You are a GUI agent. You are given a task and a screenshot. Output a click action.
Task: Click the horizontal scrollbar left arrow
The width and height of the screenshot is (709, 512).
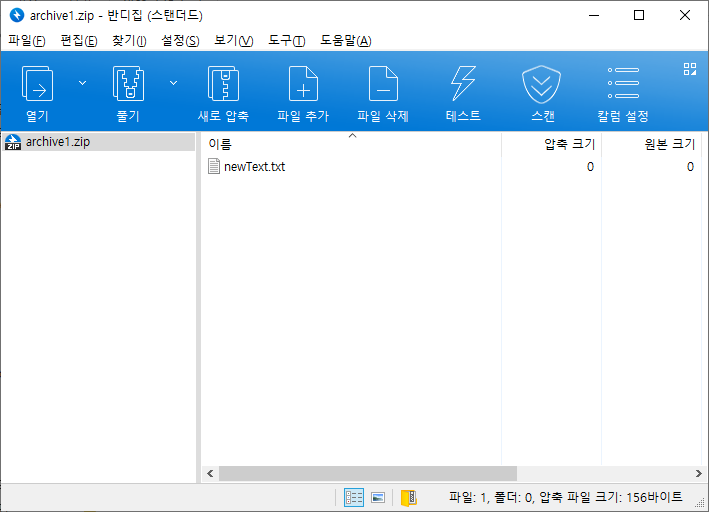[210, 474]
